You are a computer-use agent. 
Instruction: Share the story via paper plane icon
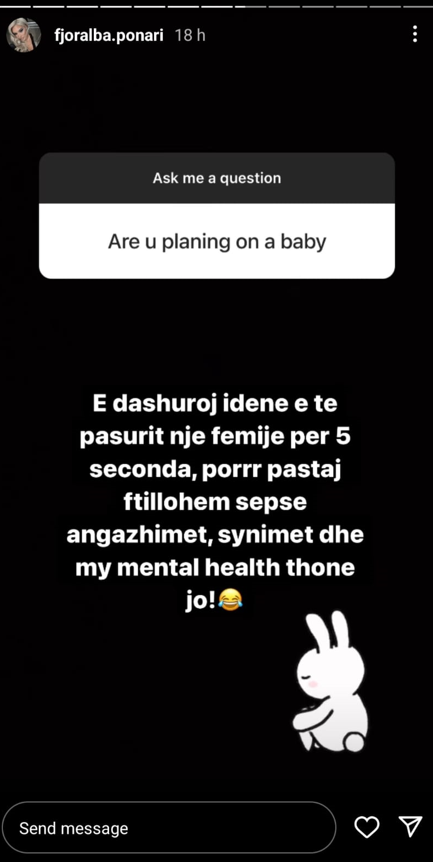point(410,826)
